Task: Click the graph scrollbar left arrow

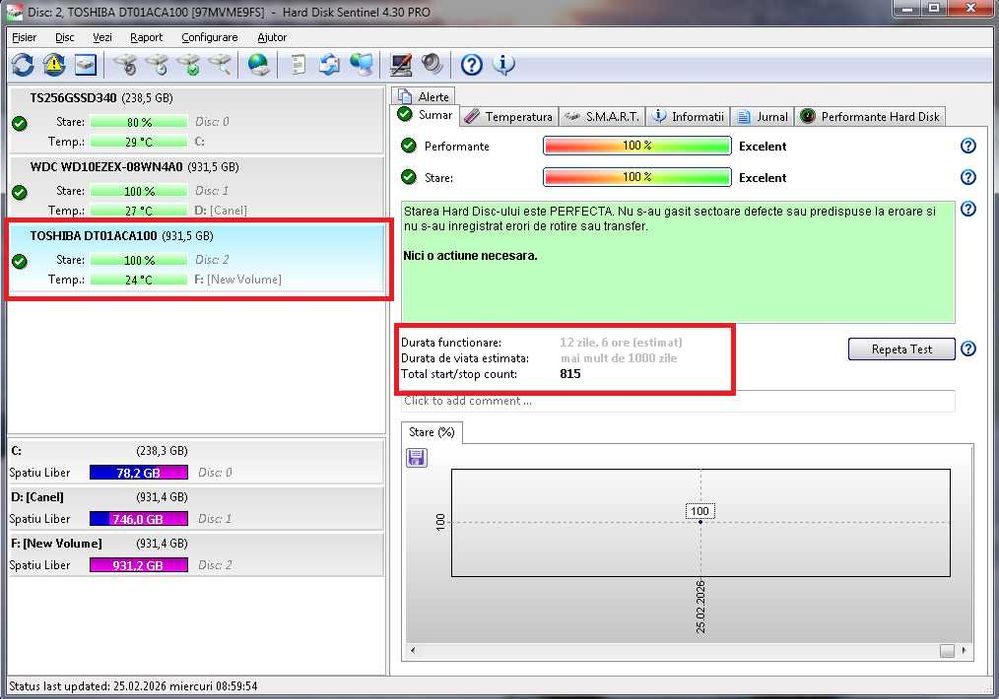Action: (413, 650)
